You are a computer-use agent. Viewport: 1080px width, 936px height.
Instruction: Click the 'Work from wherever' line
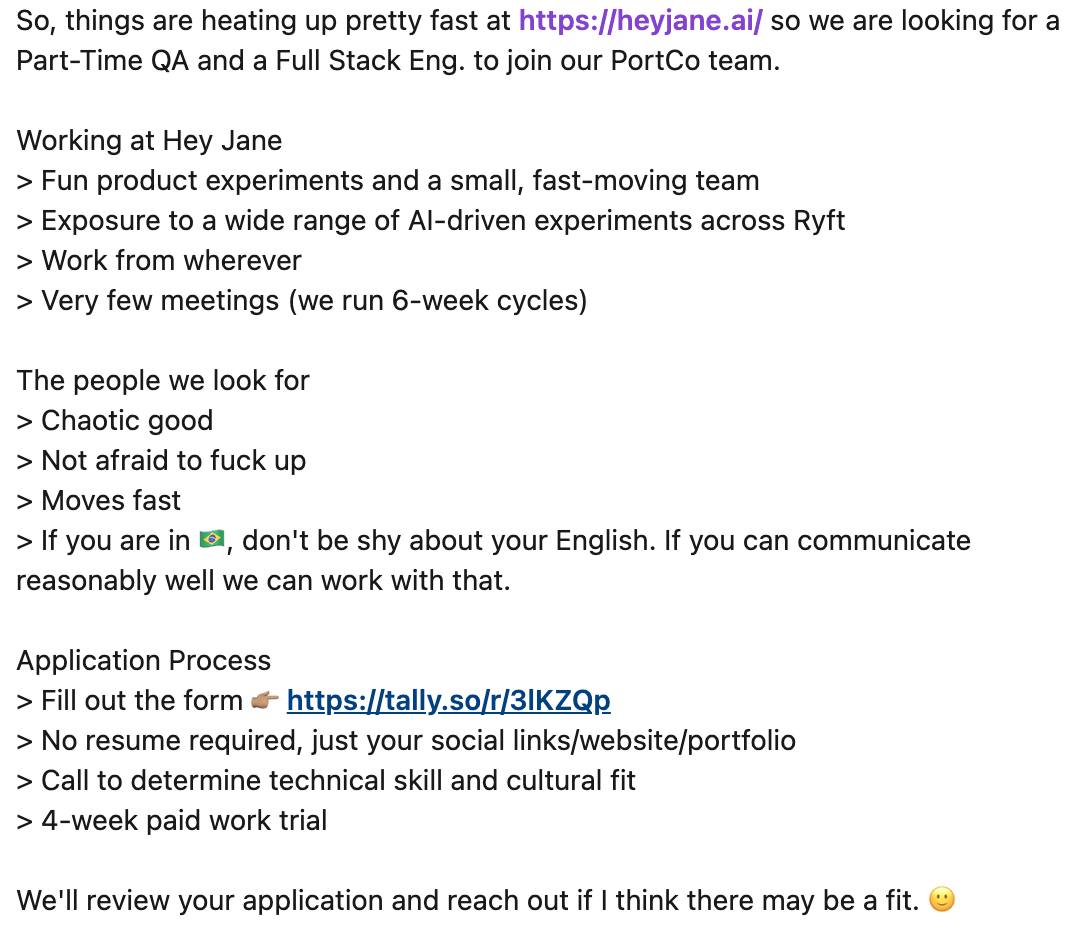click(159, 261)
